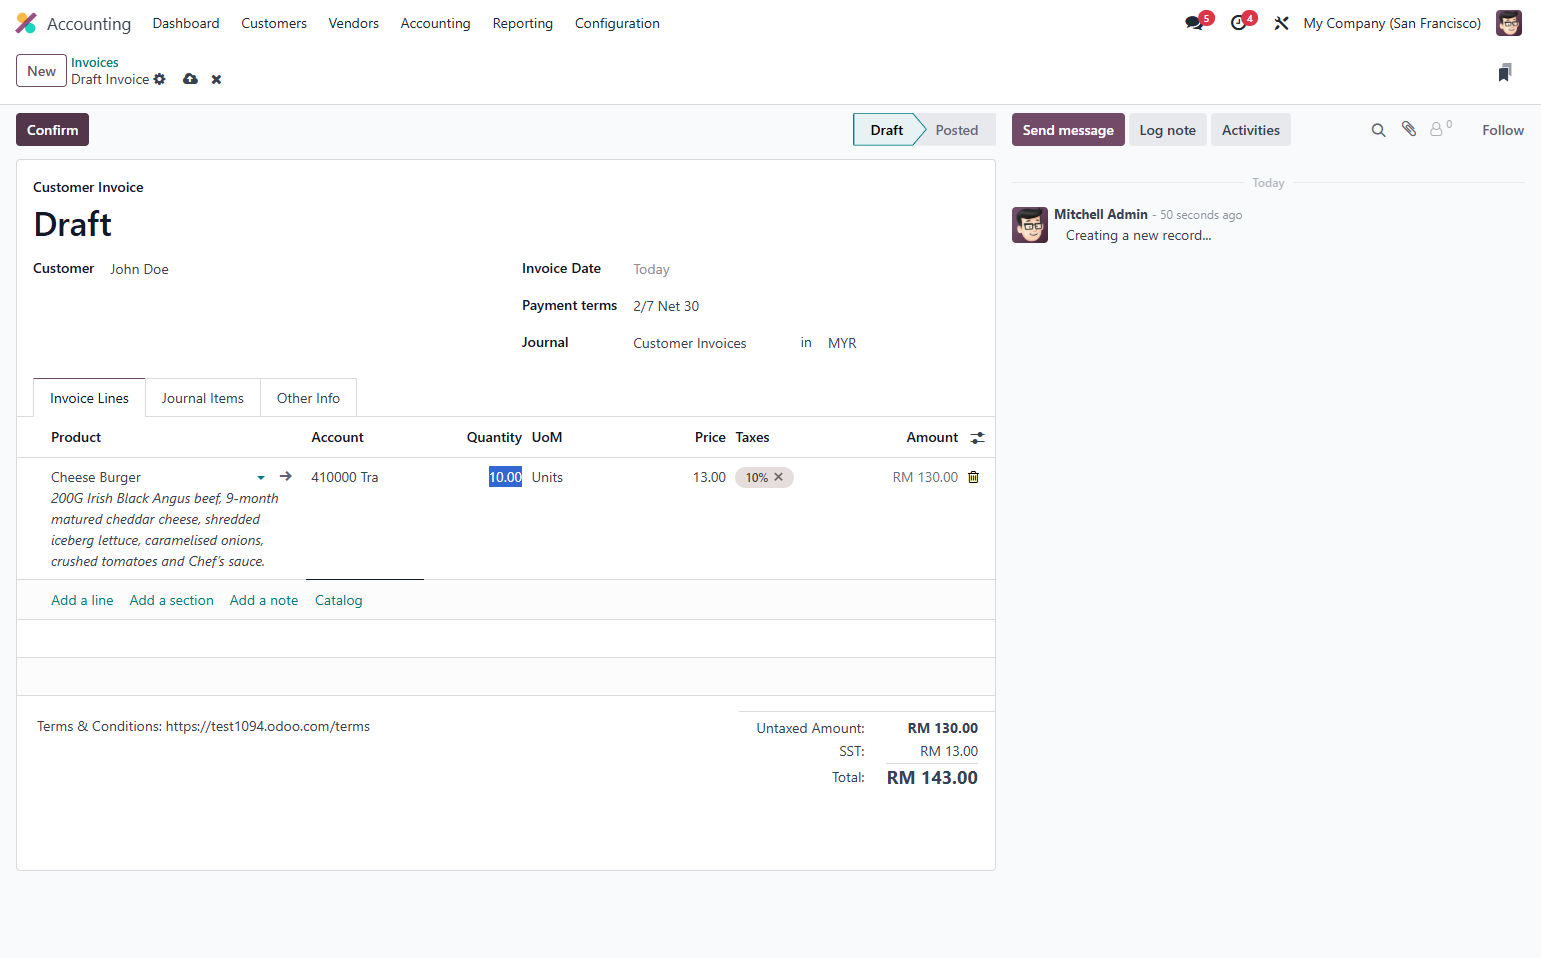Switch to the Other Info tab
Image resolution: width=1541 pixels, height=958 pixels.
pos(308,398)
